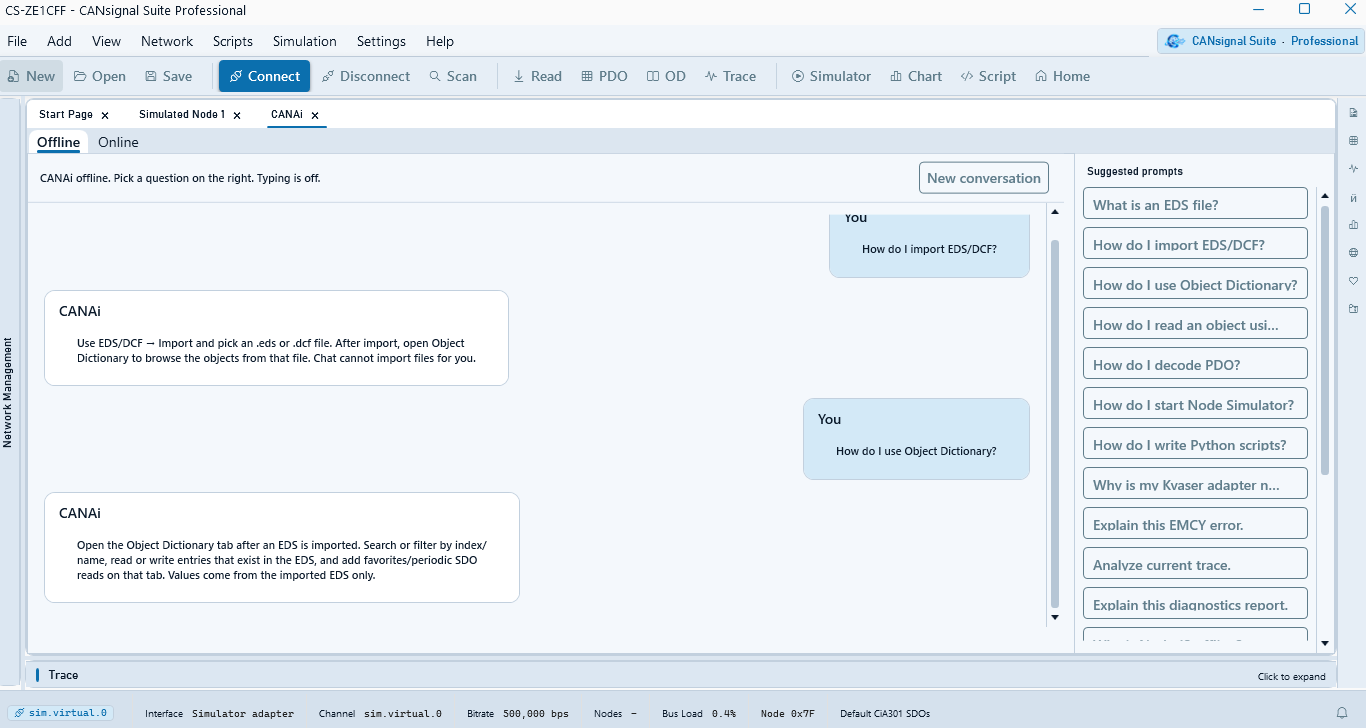Pick the 'How do I start Node Simulator?' prompt
The width and height of the screenshot is (1366, 728).
pyautogui.click(x=1195, y=403)
